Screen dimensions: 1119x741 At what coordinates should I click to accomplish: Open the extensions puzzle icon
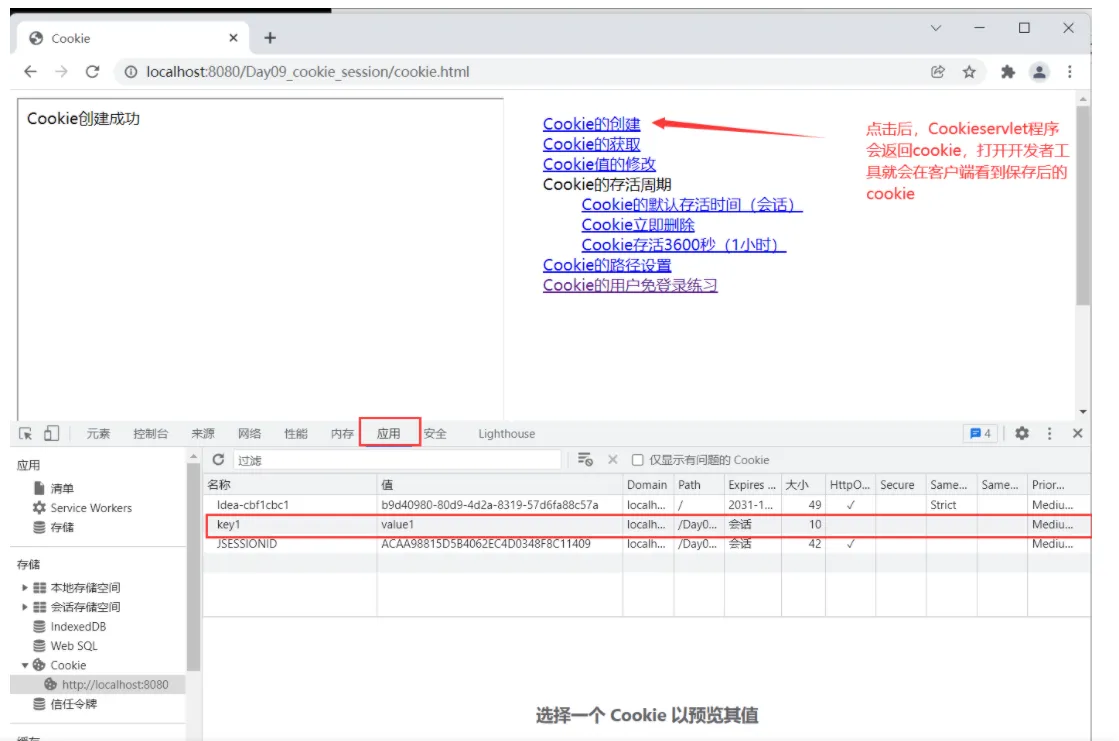1008,71
